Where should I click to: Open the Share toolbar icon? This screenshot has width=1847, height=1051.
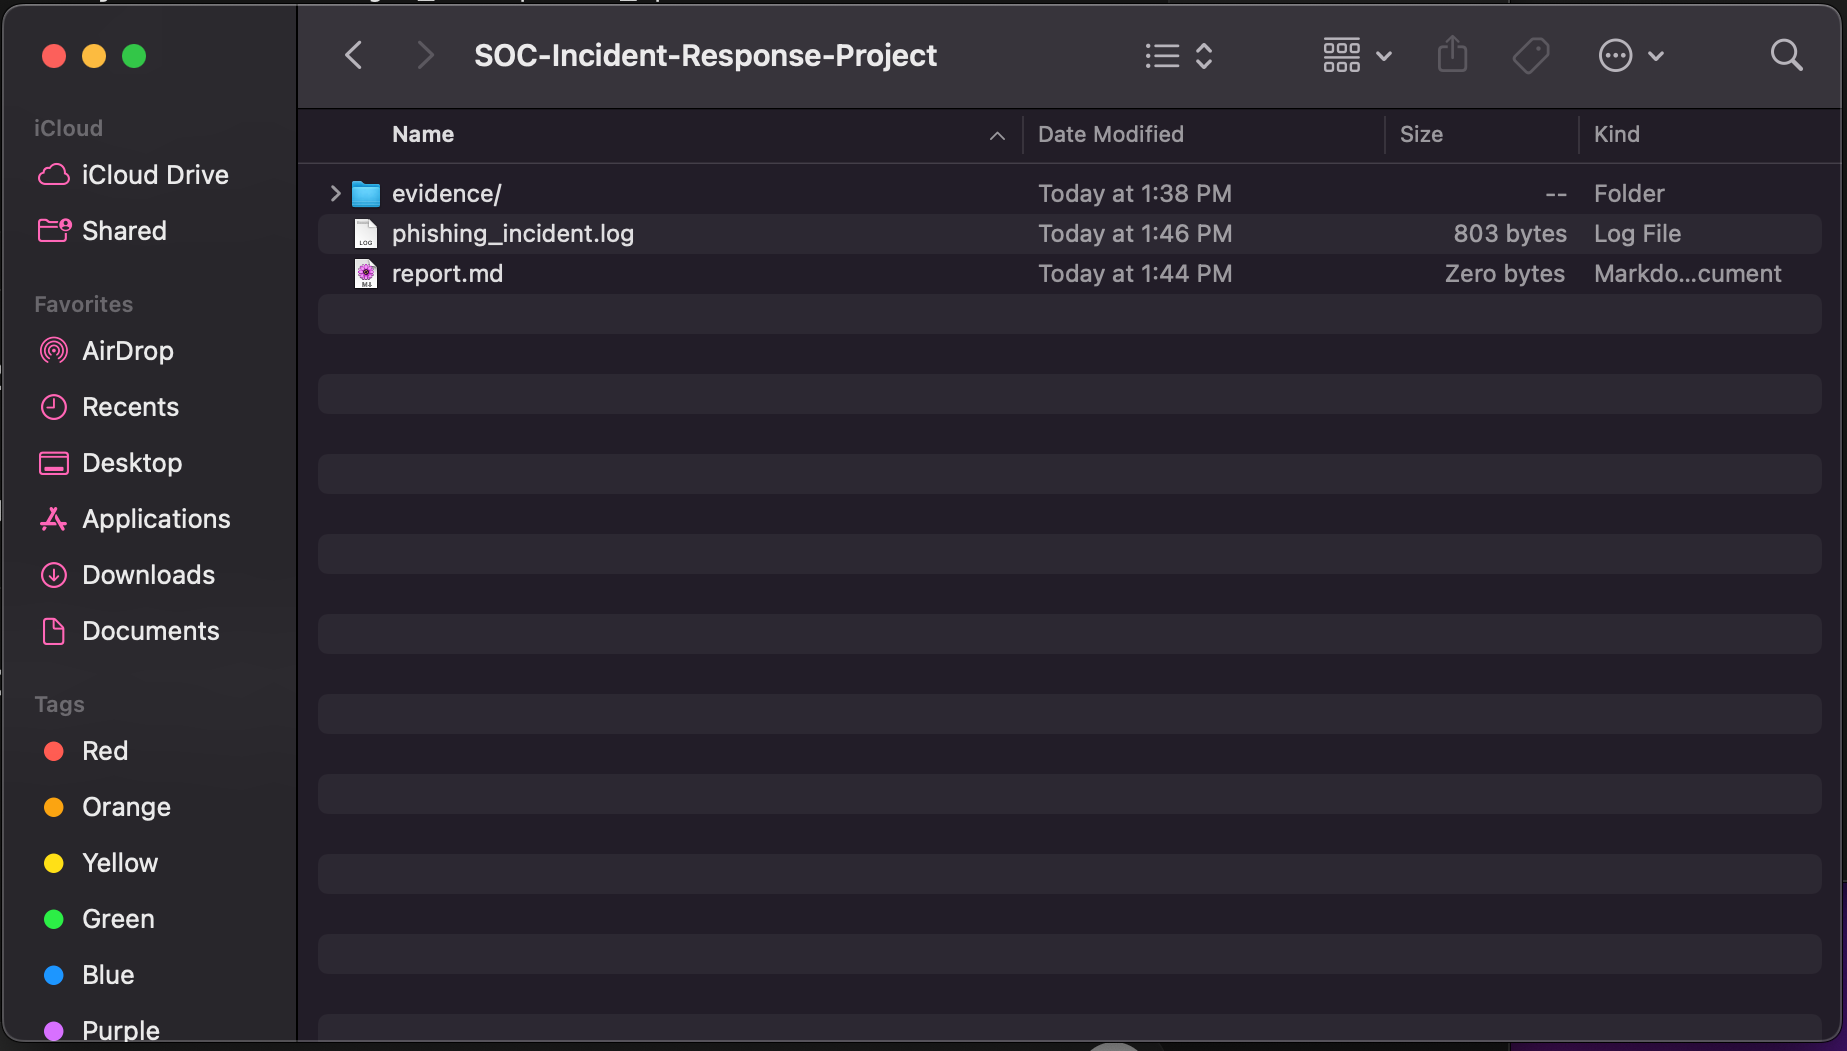tap(1452, 55)
